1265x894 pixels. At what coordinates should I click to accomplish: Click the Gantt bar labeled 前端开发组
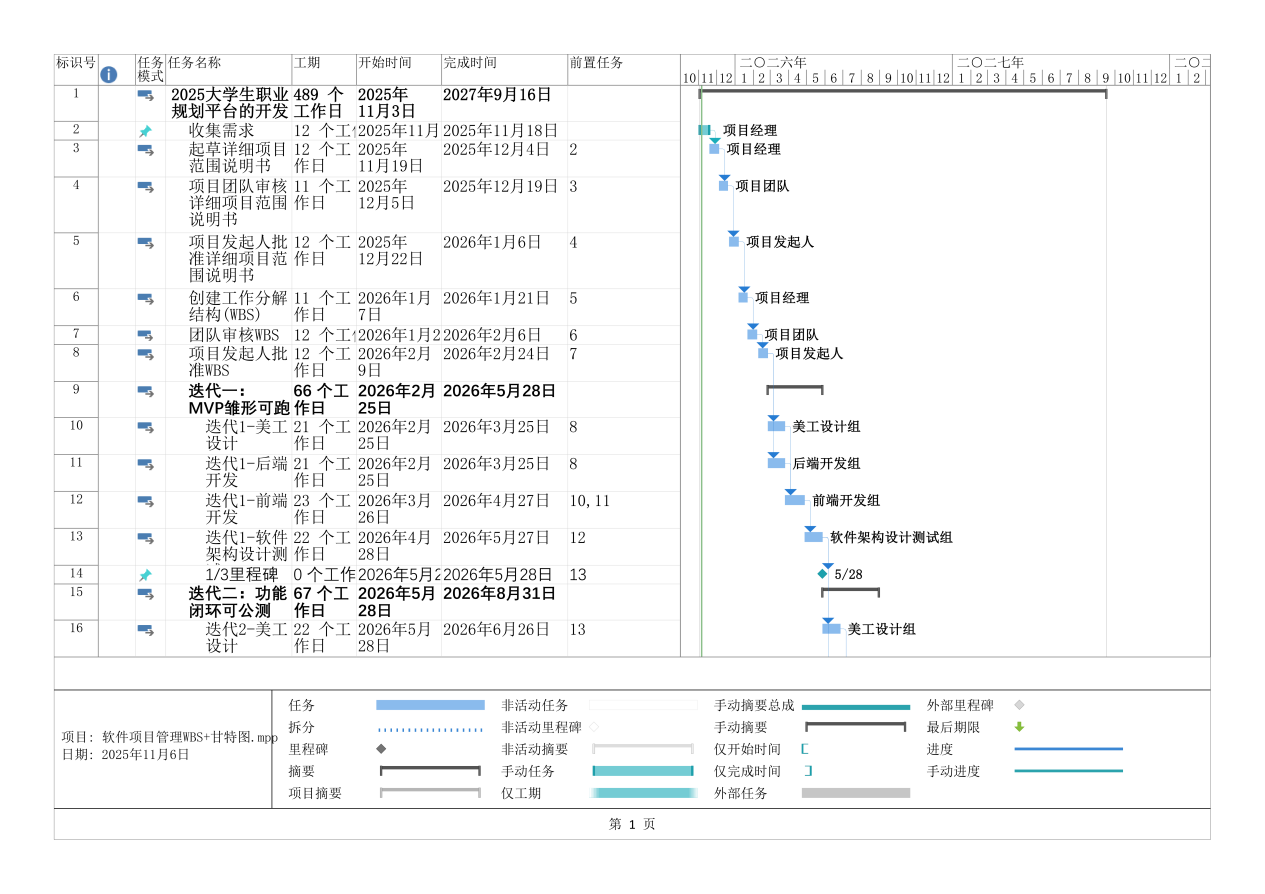click(x=795, y=500)
